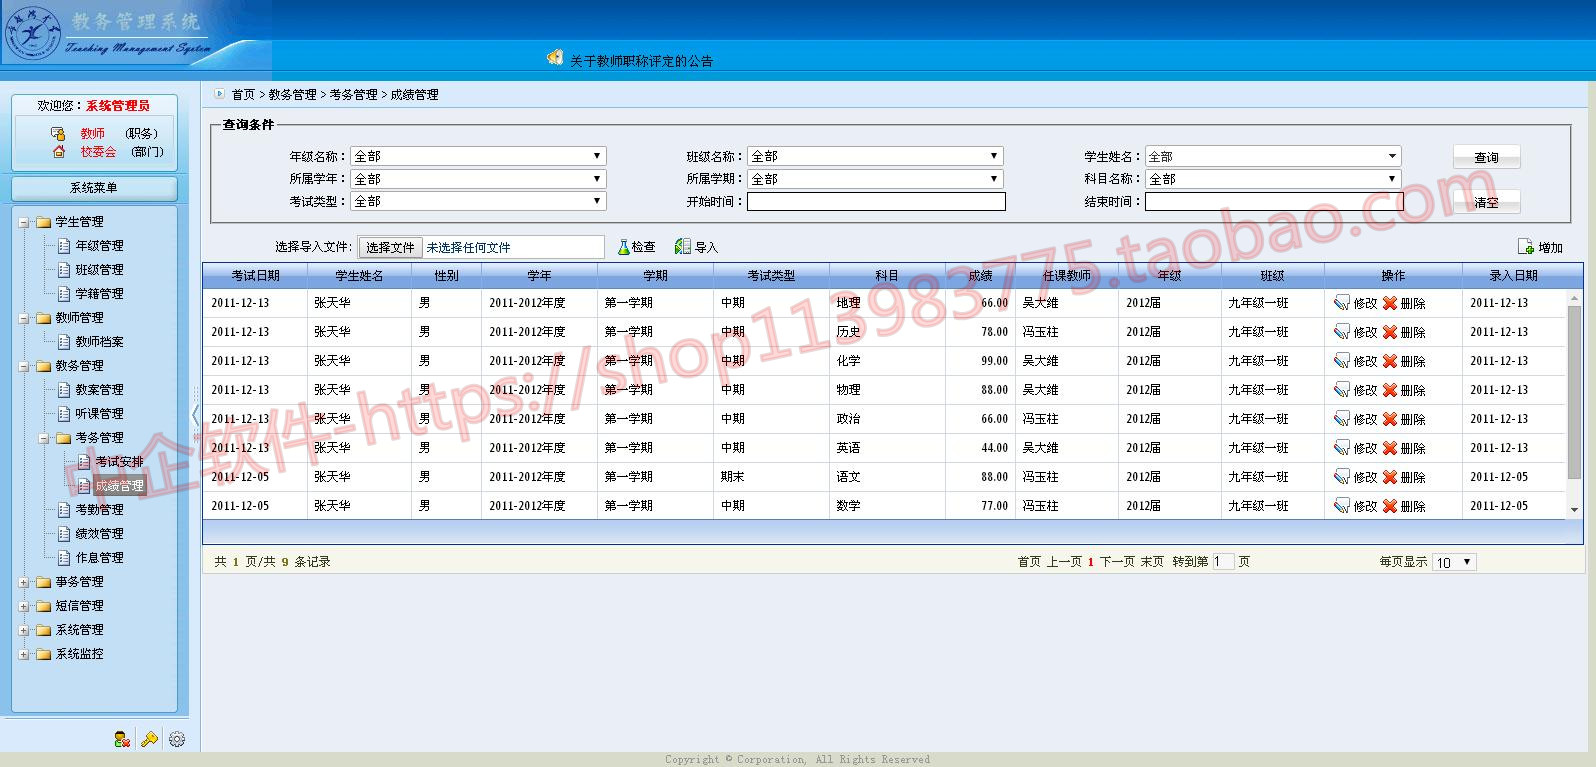
Task: Click the 系统菜单 panel header
Action: pyautogui.click(x=94, y=188)
